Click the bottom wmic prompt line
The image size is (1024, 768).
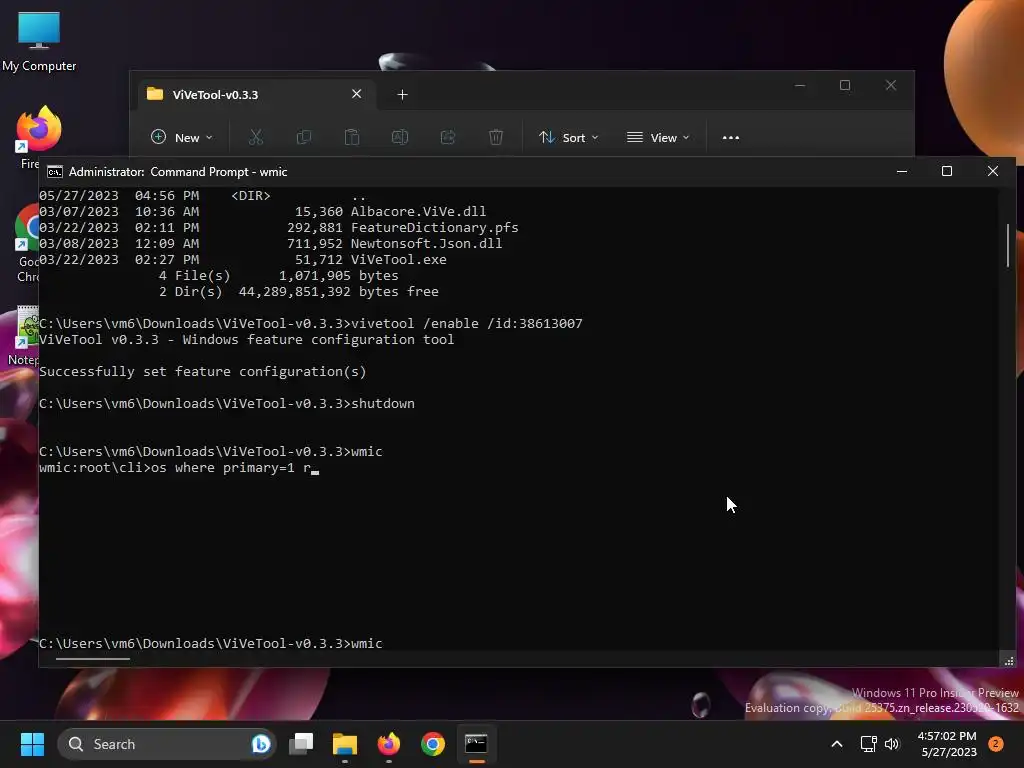[x=211, y=643]
